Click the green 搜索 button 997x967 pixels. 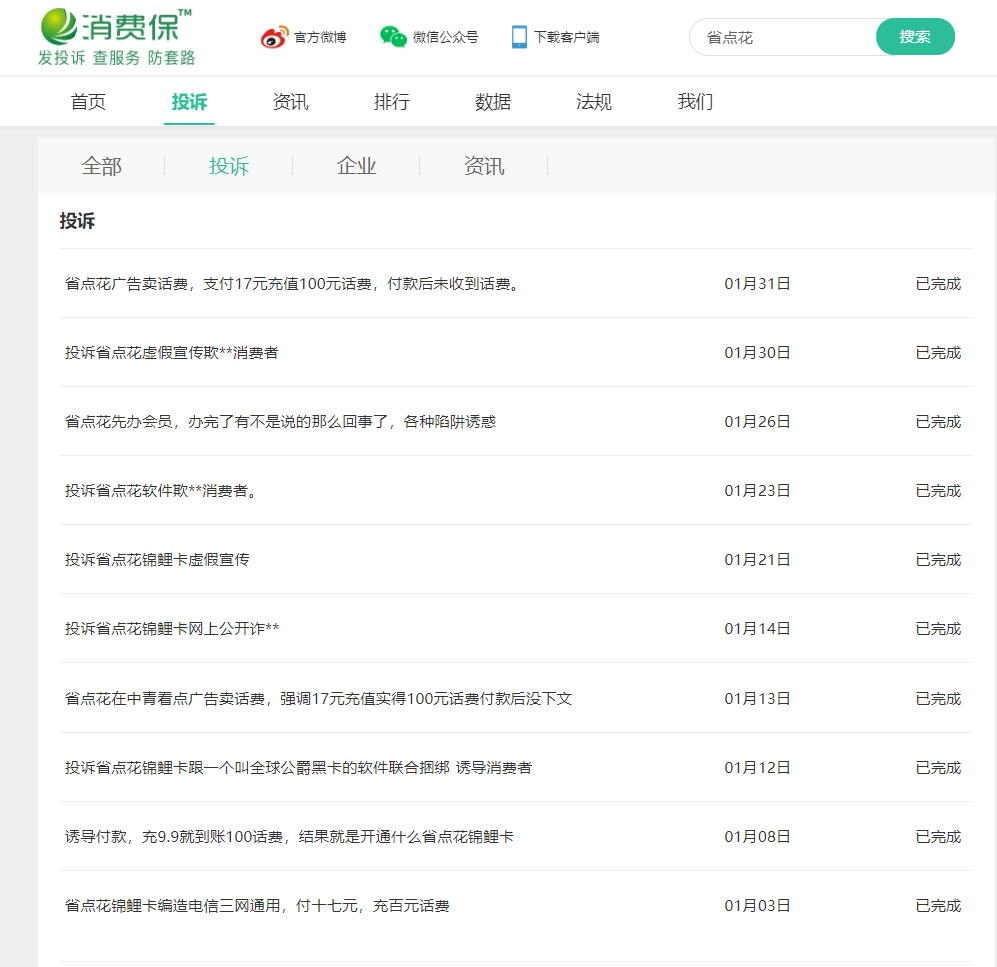pyautogui.click(x=915, y=37)
